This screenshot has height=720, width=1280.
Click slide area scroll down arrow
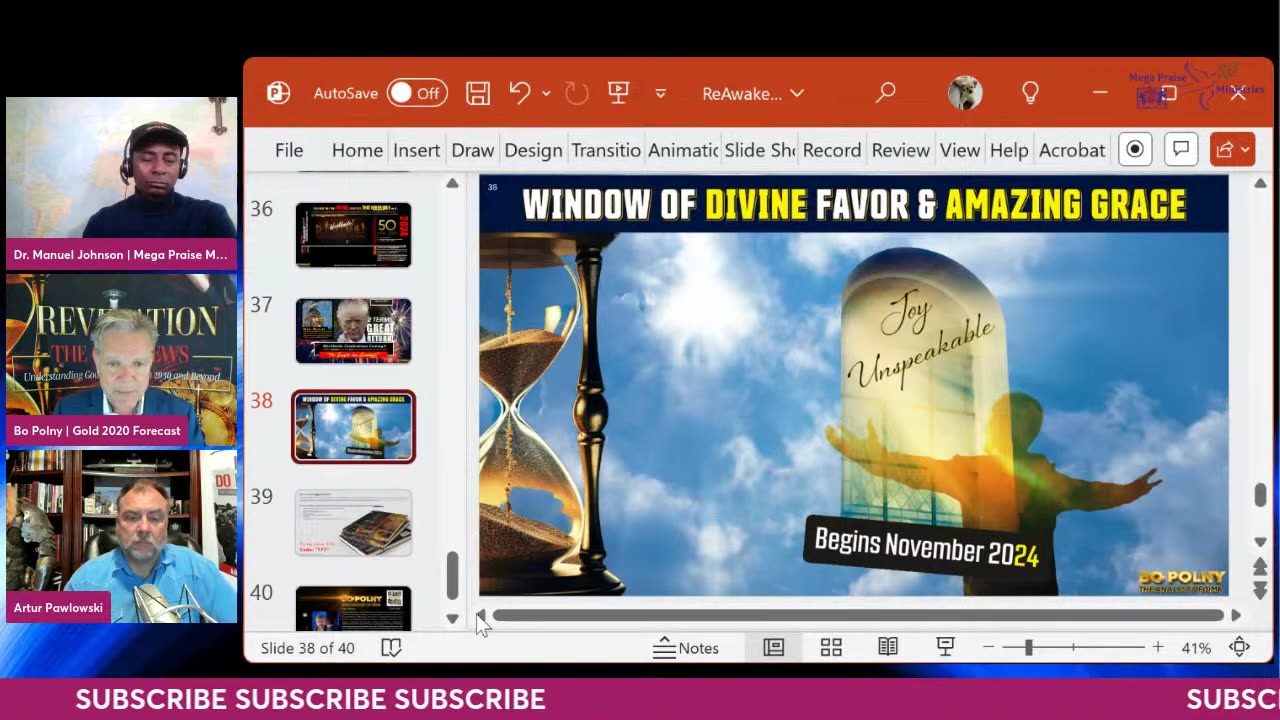click(1260, 541)
